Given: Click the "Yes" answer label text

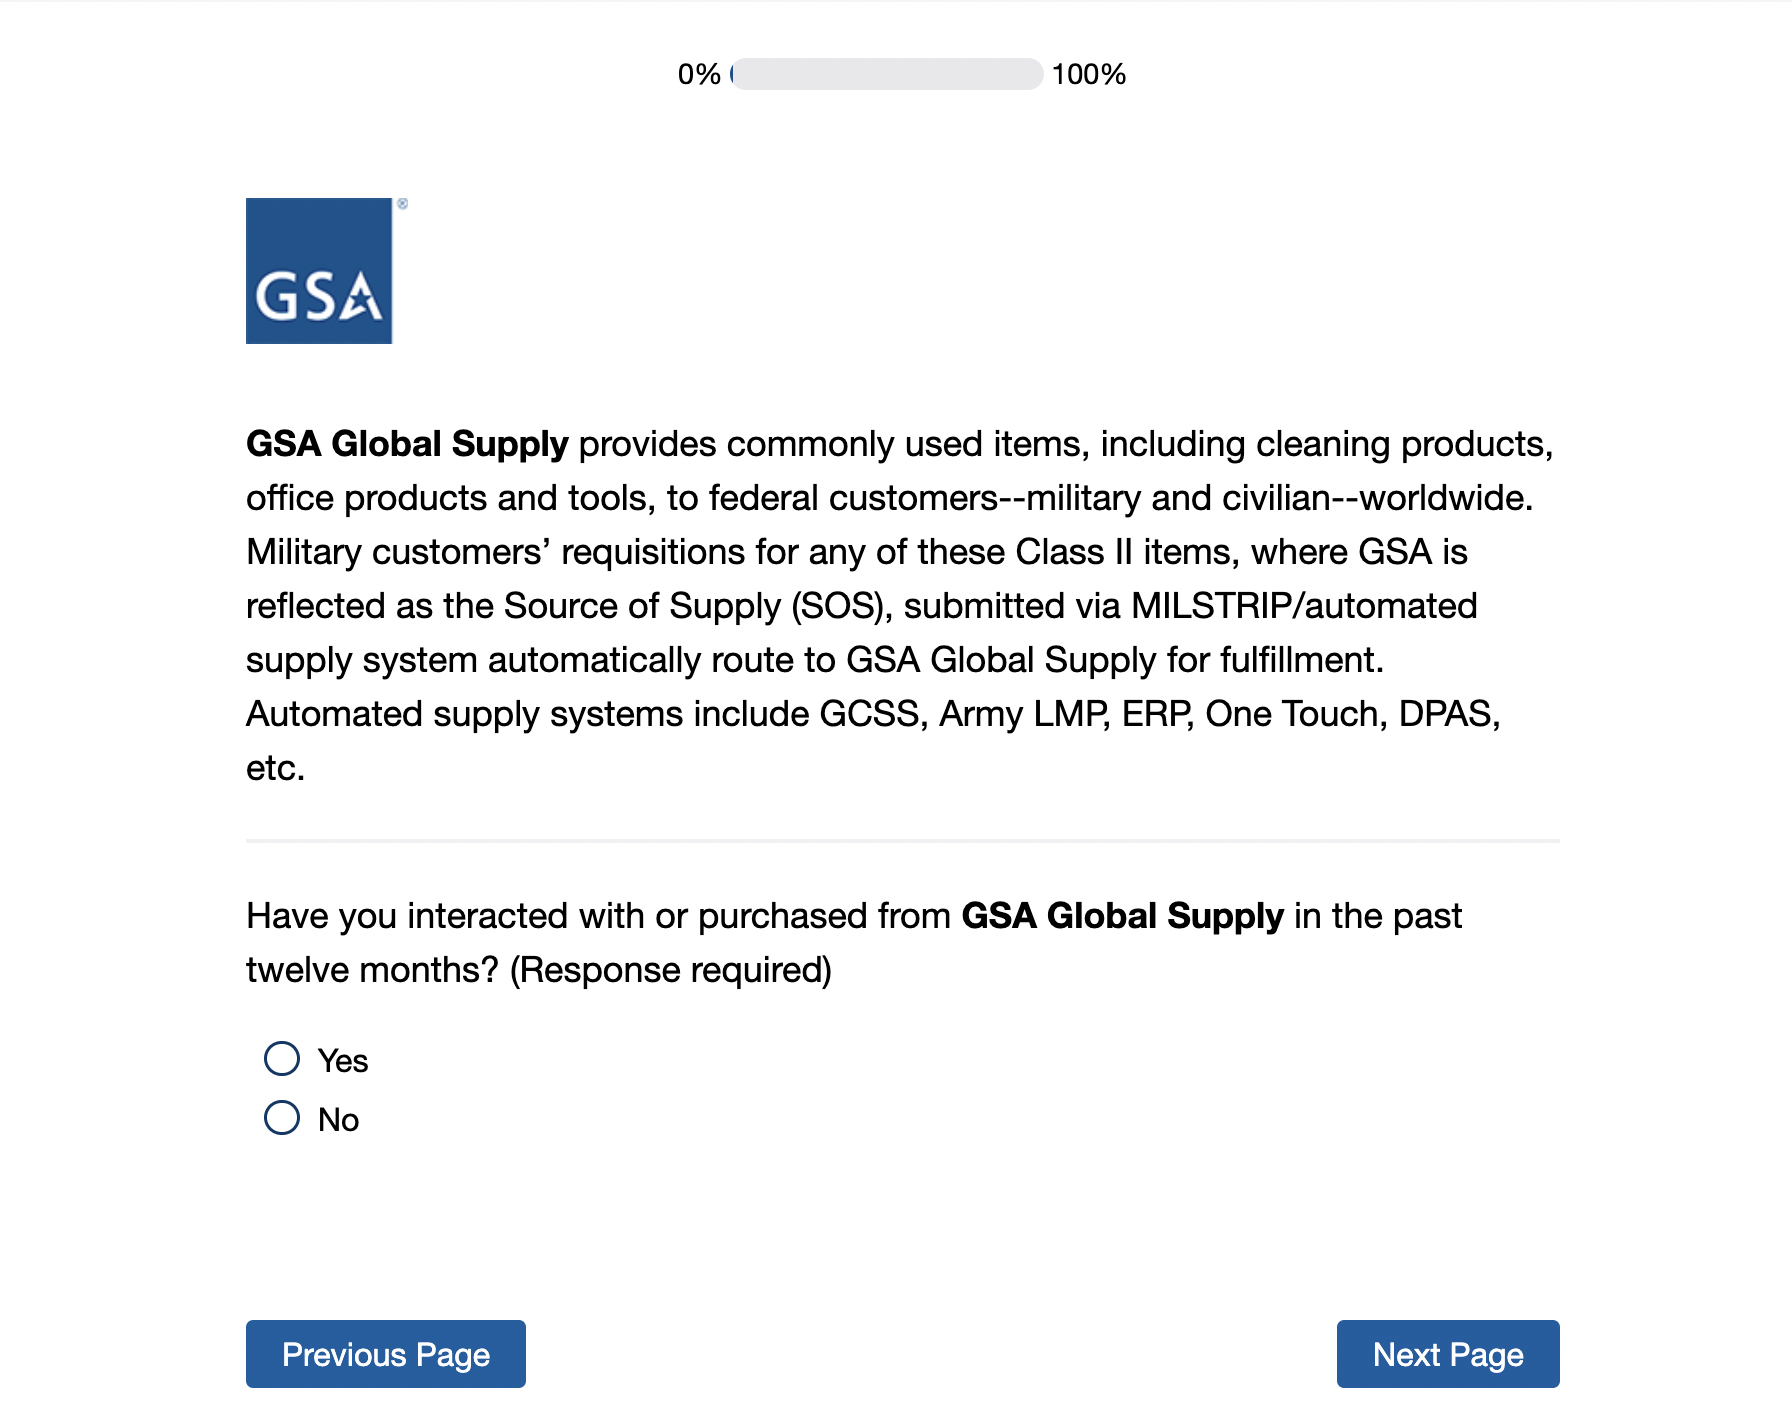Looking at the screenshot, I should point(343,1061).
